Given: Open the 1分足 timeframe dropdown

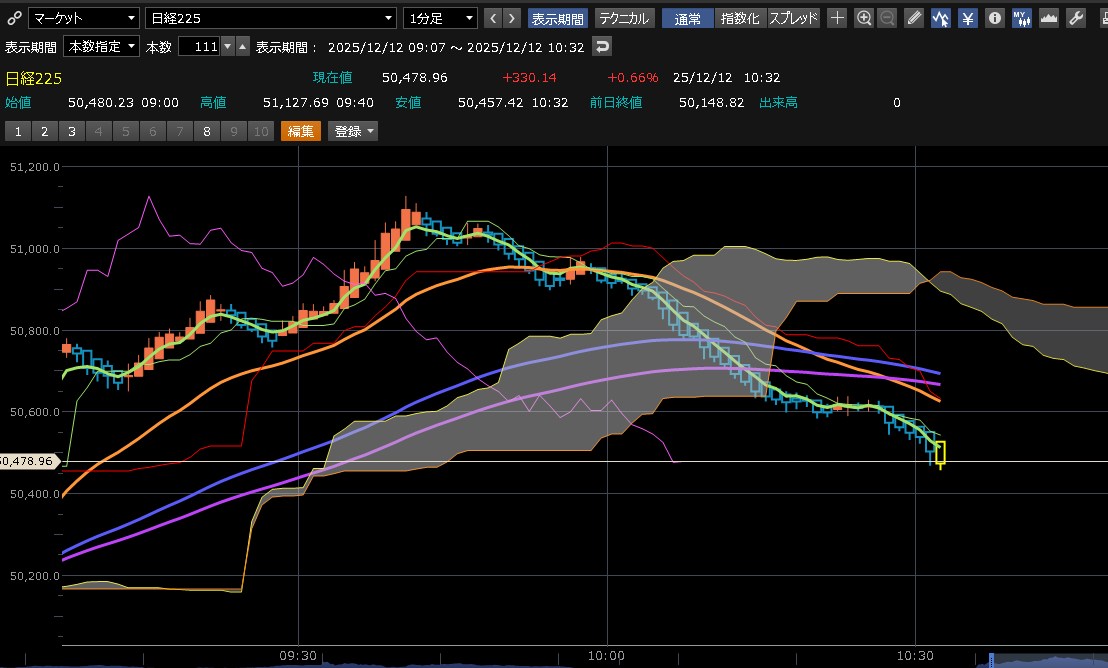Looking at the screenshot, I should pos(440,18).
